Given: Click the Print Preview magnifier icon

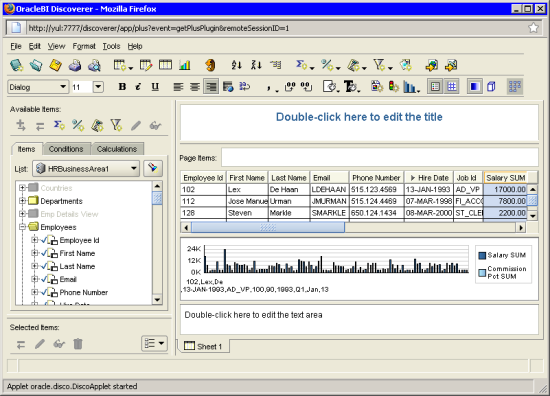Looking at the screenshot, I should tap(94, 65).
